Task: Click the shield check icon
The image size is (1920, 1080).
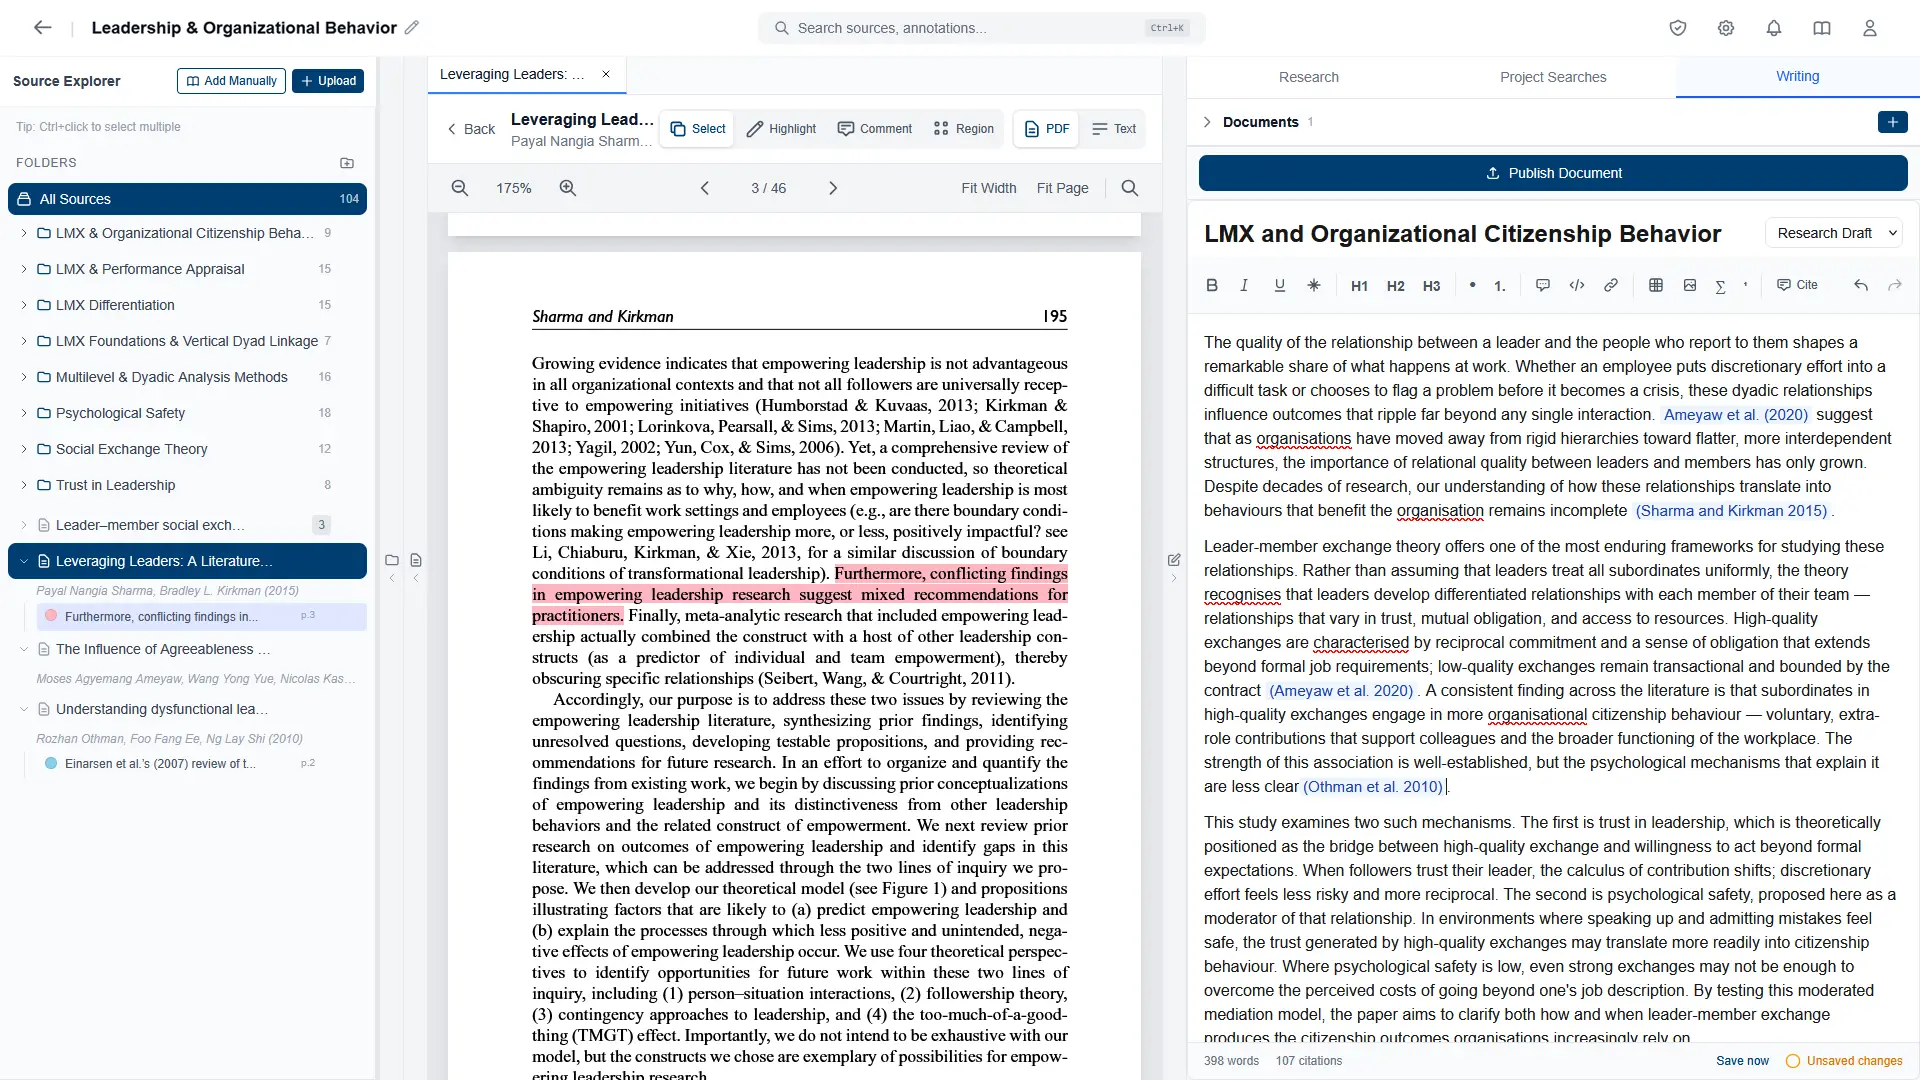Action: (x=1678, y=28)
